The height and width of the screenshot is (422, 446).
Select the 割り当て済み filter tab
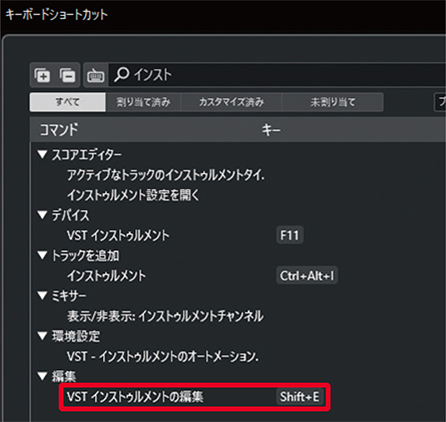point(143,102)
